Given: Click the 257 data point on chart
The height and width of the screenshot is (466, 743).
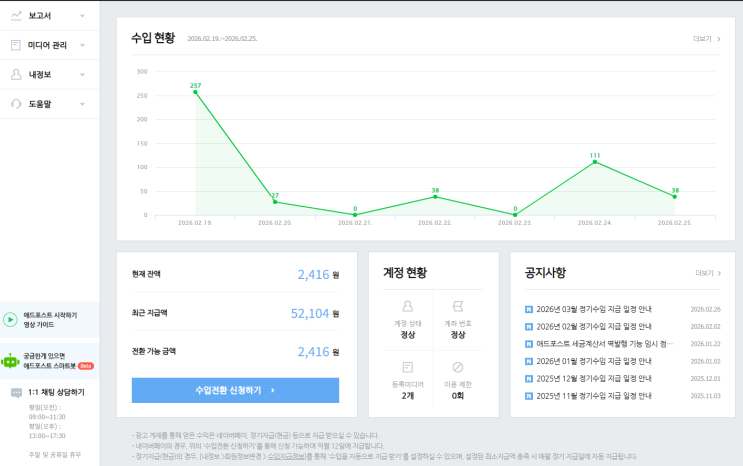Looking at the screenshot, I should point(196,92).
